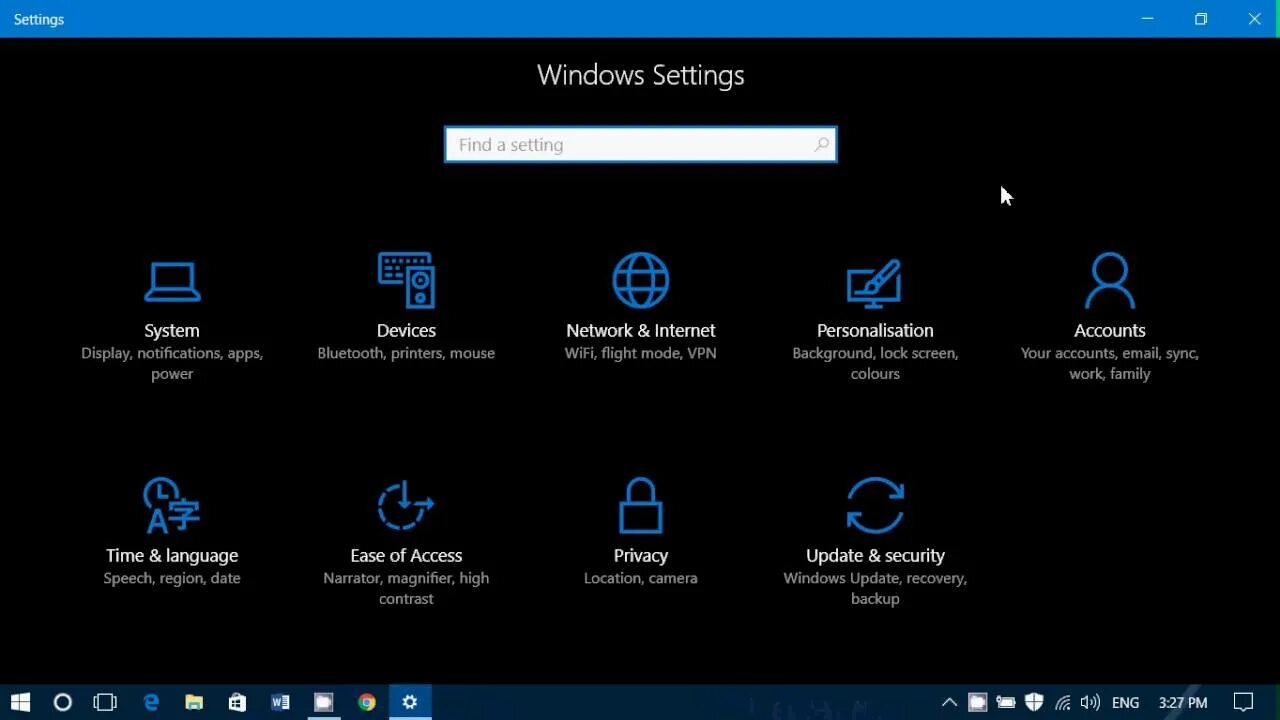Open Cortana from the taskbar
The height and width of the screenshot is (720, 1280).
[x=62, y=702]
